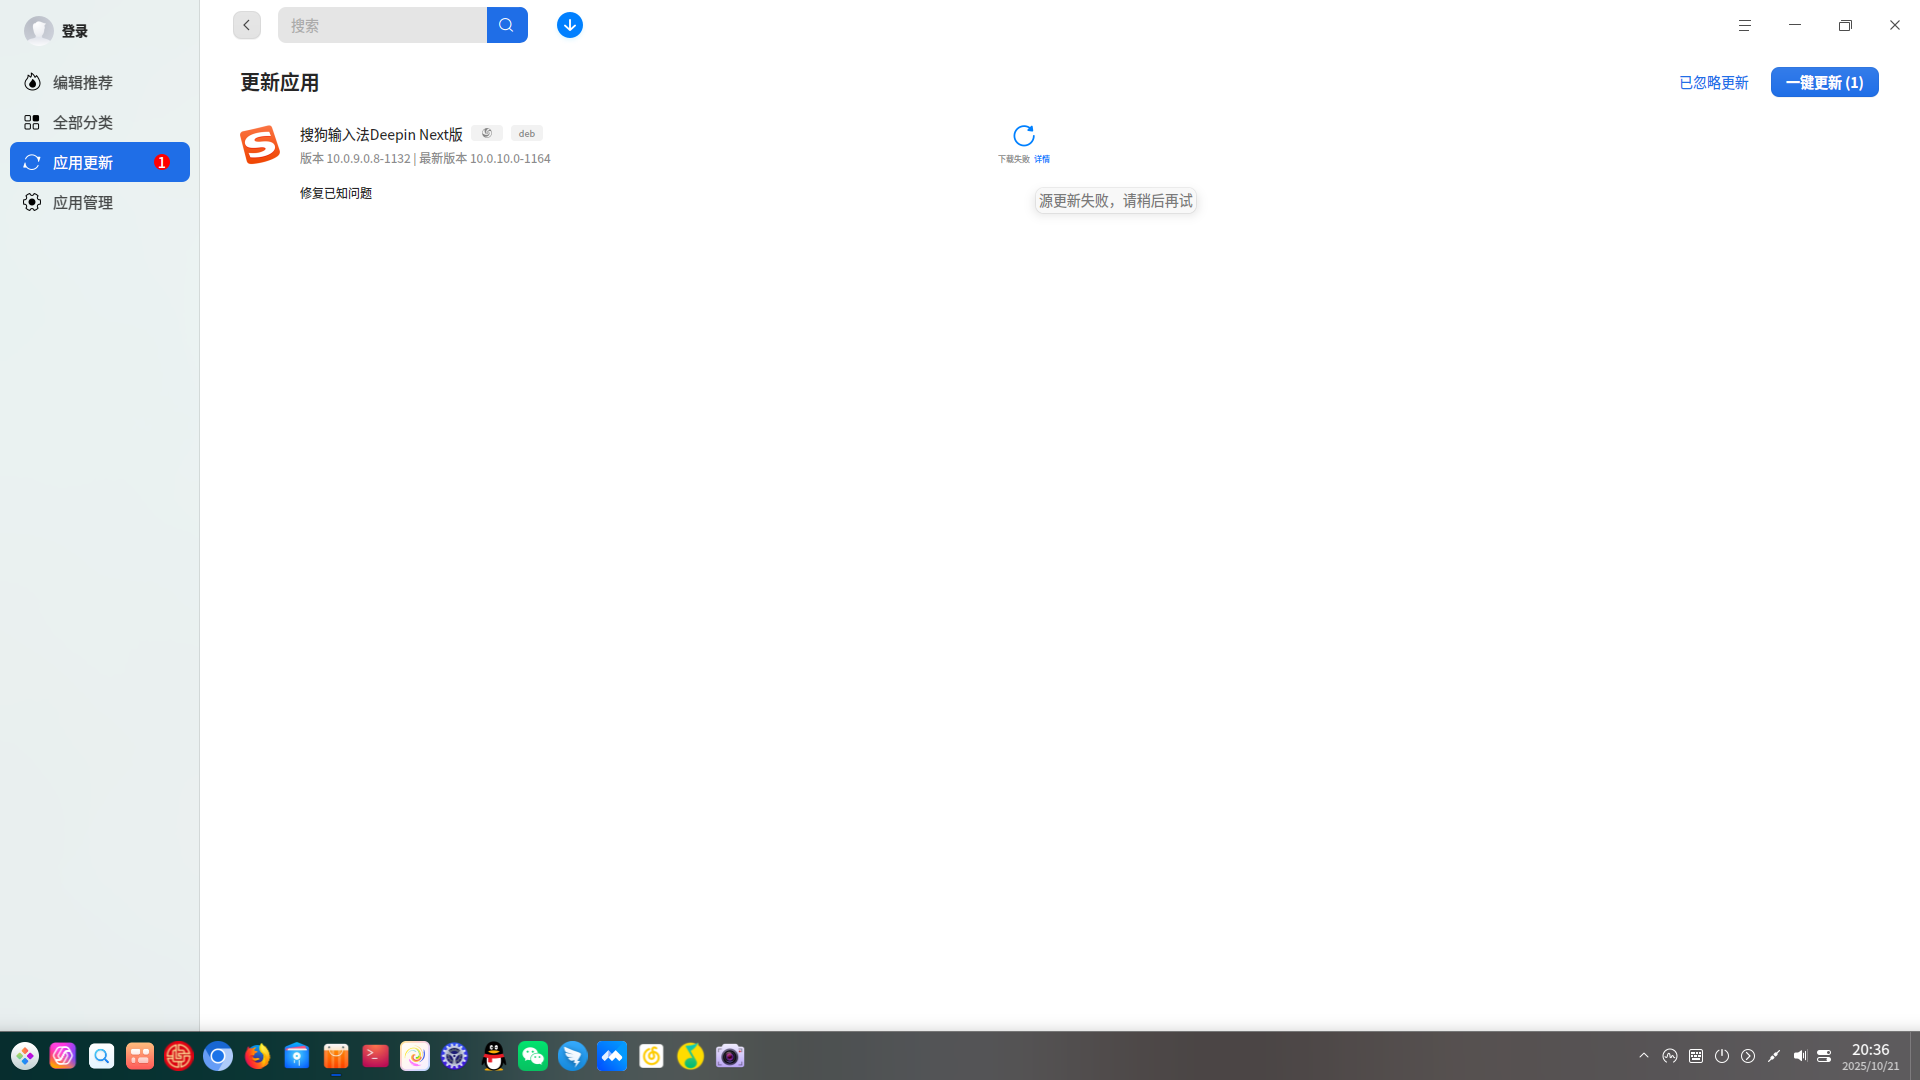Open the download manager arrow icon
Image resolution: width=1920 pixels, height=1080 pixels.
(570, 25)
